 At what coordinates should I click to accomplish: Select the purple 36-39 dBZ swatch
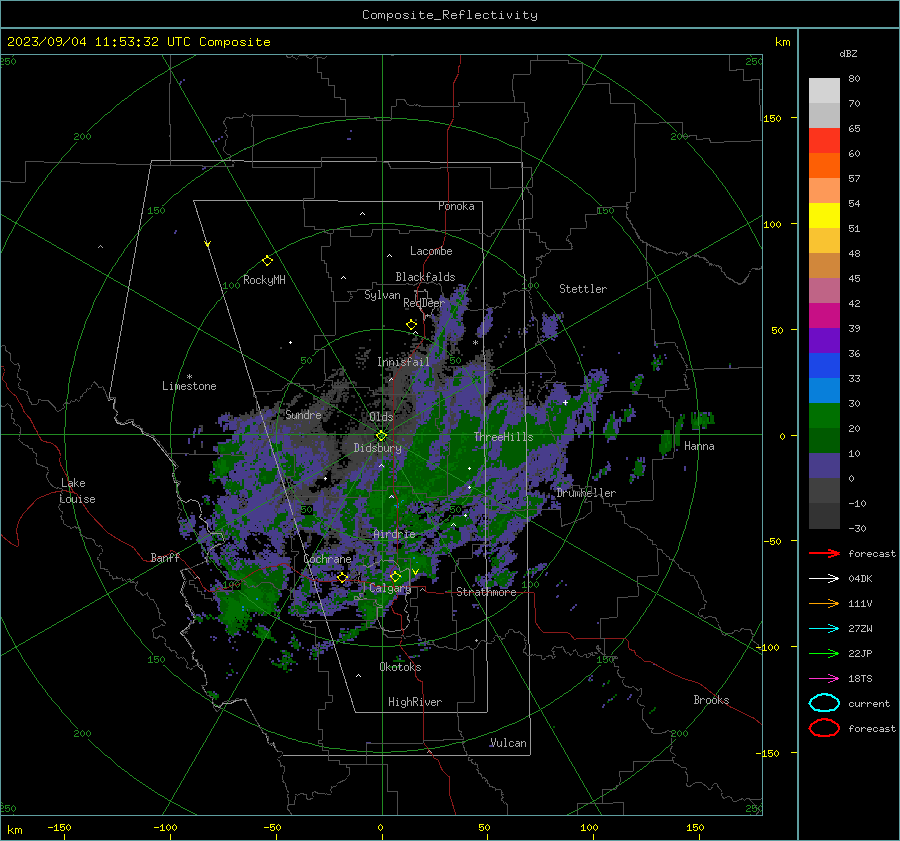click(x=824, y=341)
